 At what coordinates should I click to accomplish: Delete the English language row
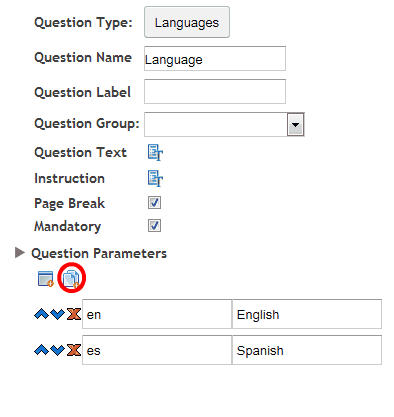click(x=74, y=314)
